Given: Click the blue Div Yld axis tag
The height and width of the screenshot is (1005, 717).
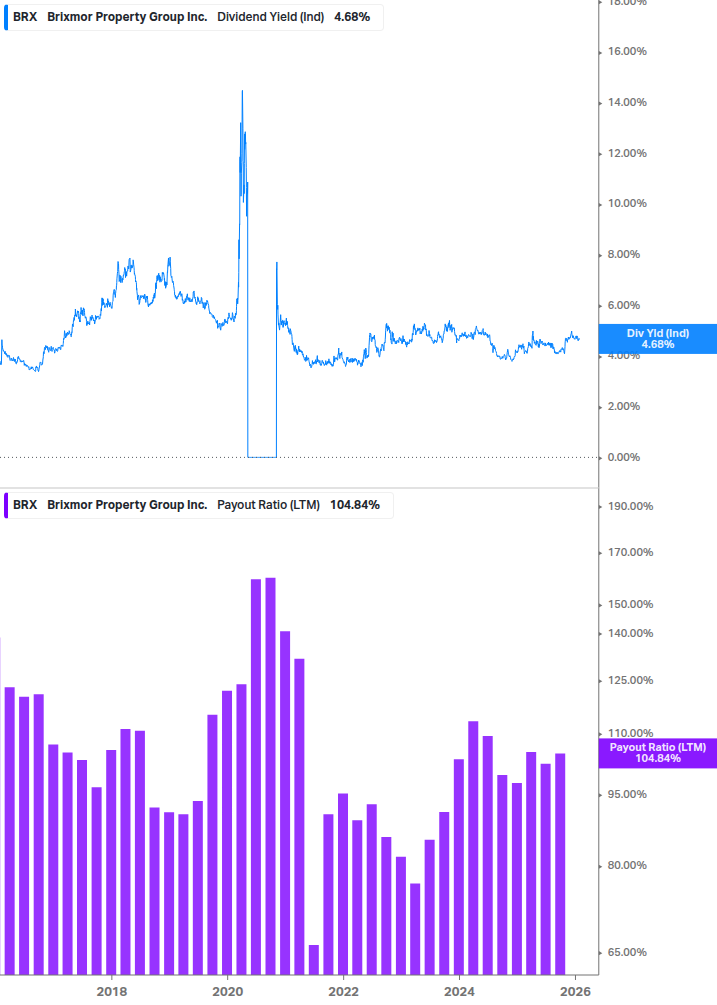Looking at the screenshot, I should [x=657, y=339].
